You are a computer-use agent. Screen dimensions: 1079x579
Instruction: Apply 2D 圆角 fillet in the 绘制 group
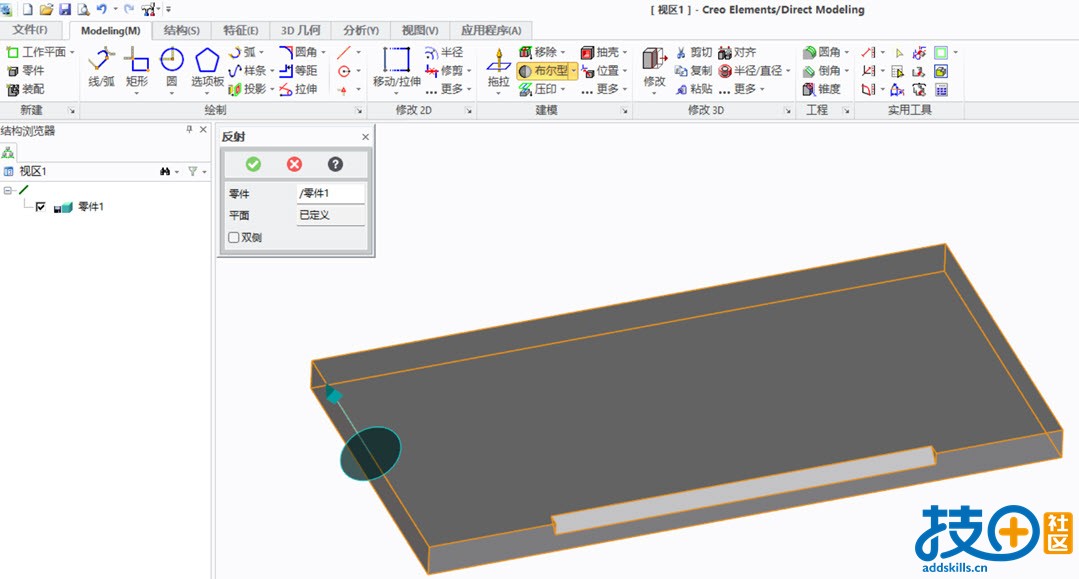(x=299, y=52)
